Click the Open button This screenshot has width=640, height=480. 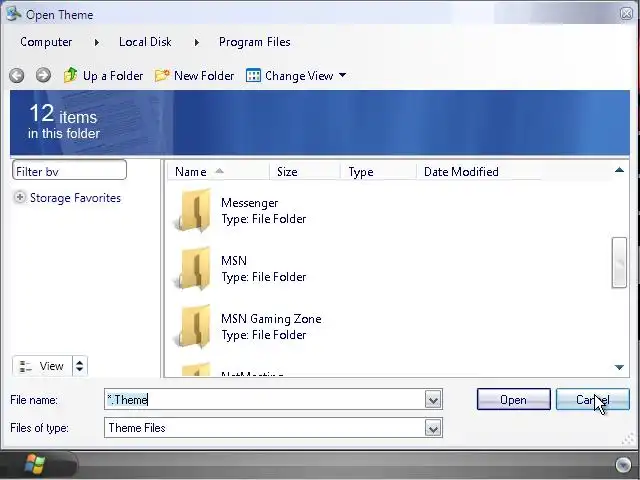513,400
